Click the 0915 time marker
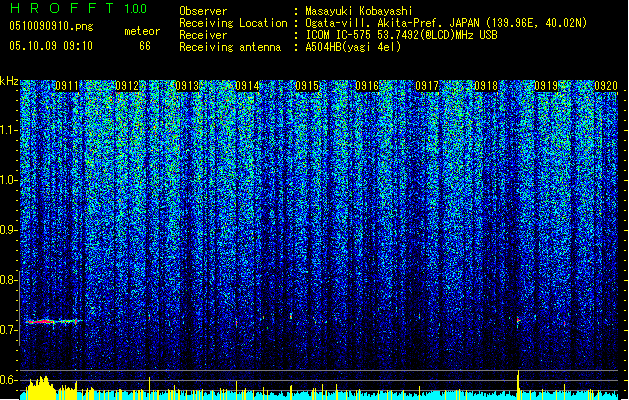 [x=307, y=86]
